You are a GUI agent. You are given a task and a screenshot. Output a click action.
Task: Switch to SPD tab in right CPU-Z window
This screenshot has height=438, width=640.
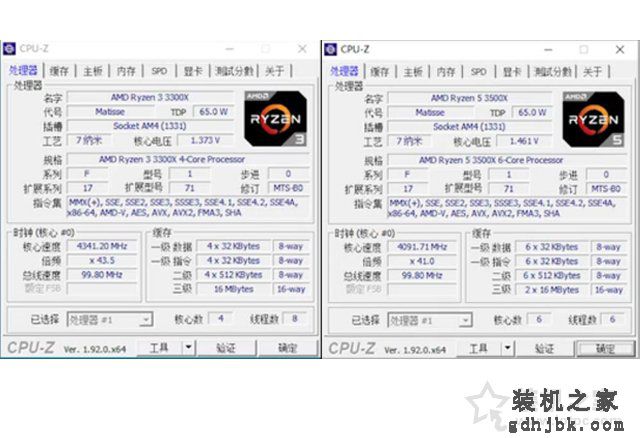pyautogui.click(x=478, y=72)
